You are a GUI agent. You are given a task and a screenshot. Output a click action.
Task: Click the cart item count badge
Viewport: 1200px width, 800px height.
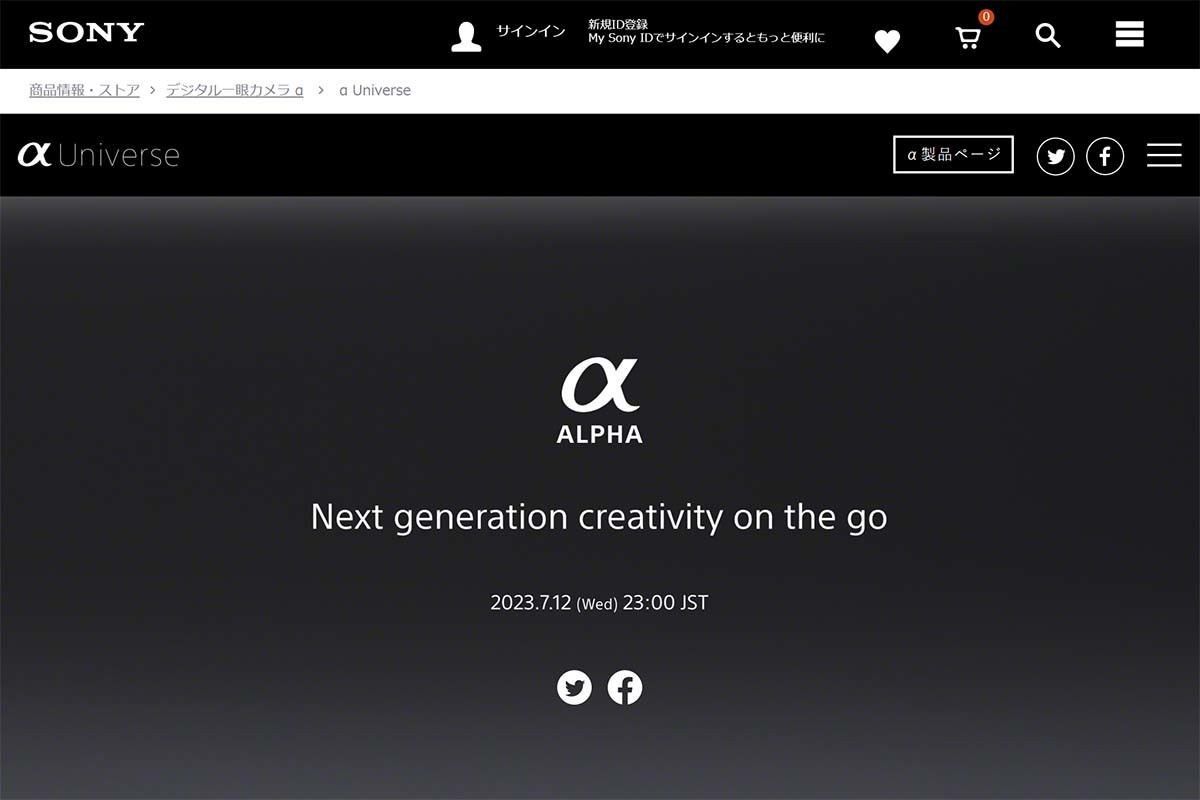(986, 17)
